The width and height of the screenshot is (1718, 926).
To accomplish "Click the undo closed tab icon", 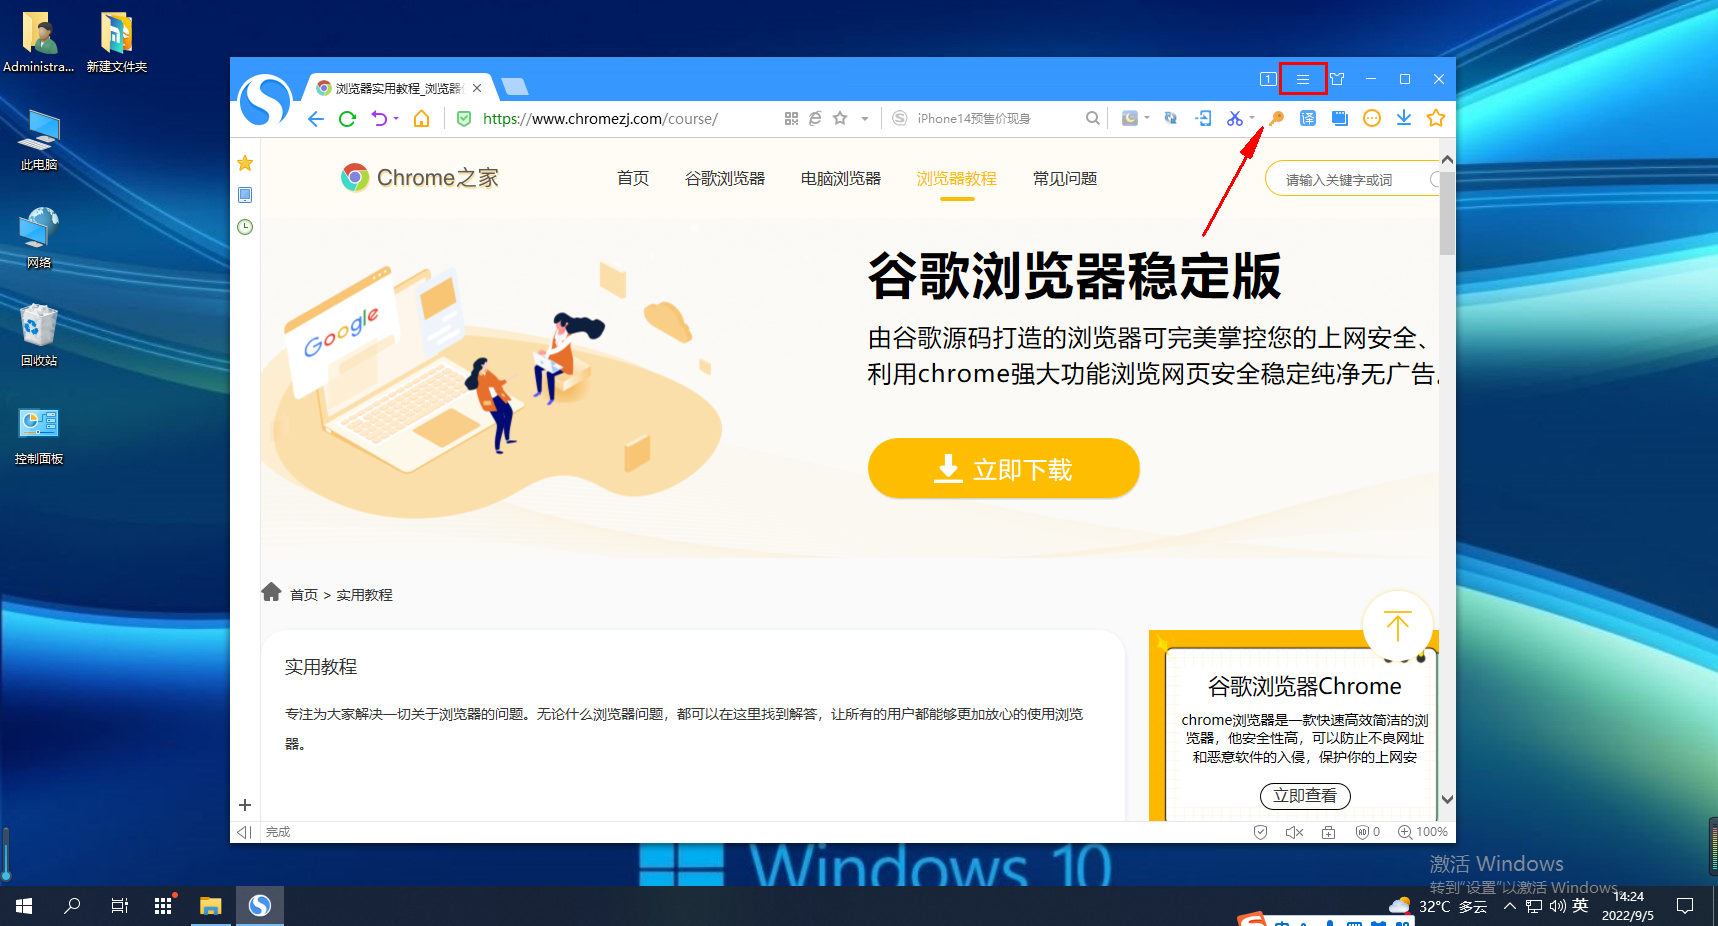I will [379, 119].
